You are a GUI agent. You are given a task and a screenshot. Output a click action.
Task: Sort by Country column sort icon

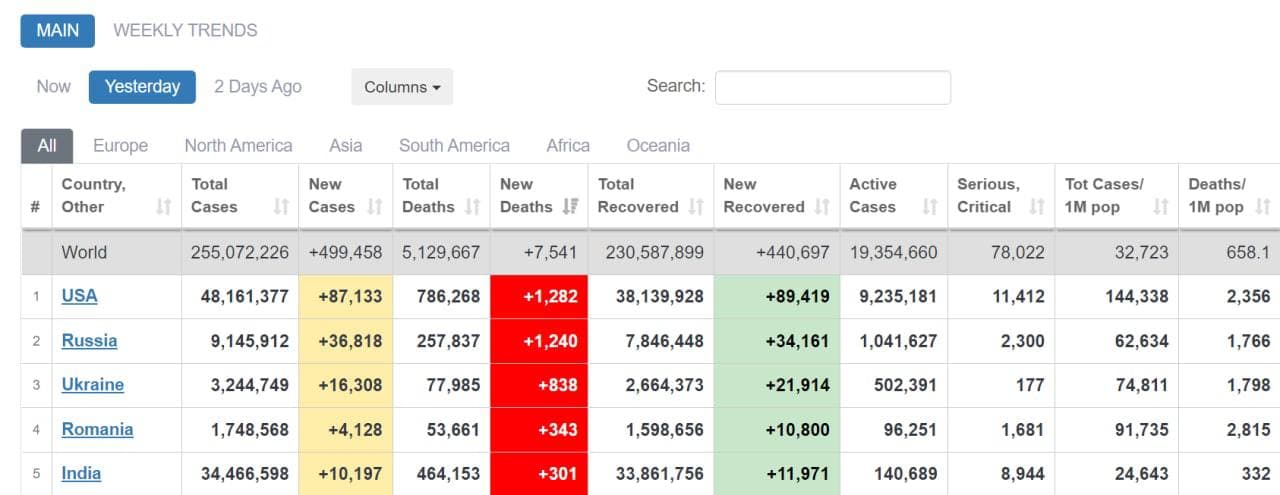[164, 207]
